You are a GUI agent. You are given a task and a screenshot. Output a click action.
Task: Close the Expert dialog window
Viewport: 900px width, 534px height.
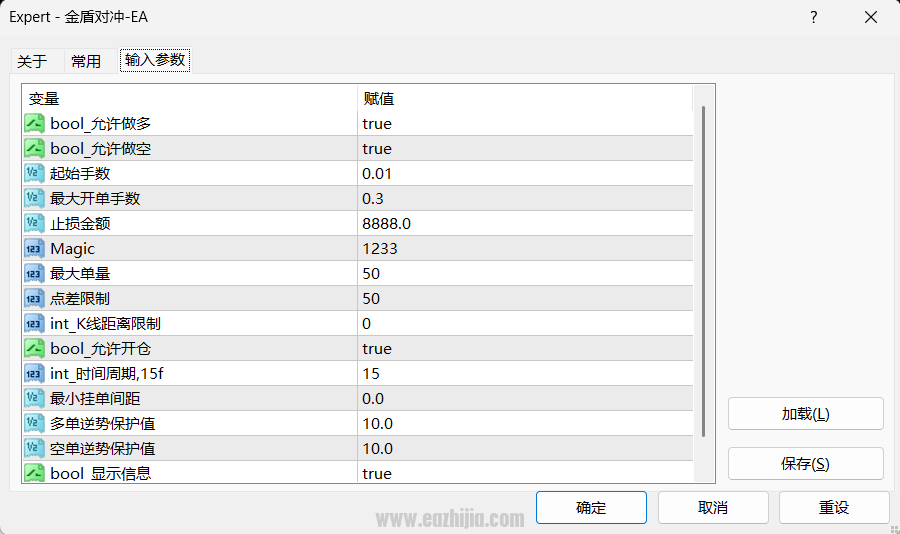(871, 17)
